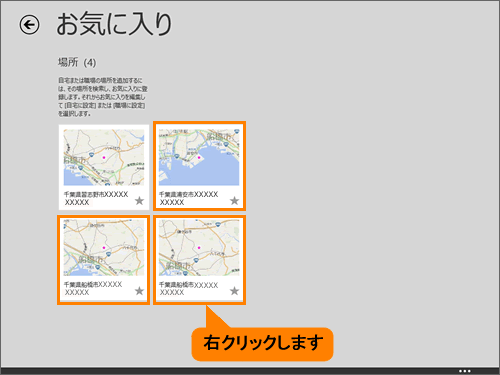Click the paragraph beginning 自宅または職場の場所

click(103, 97)
